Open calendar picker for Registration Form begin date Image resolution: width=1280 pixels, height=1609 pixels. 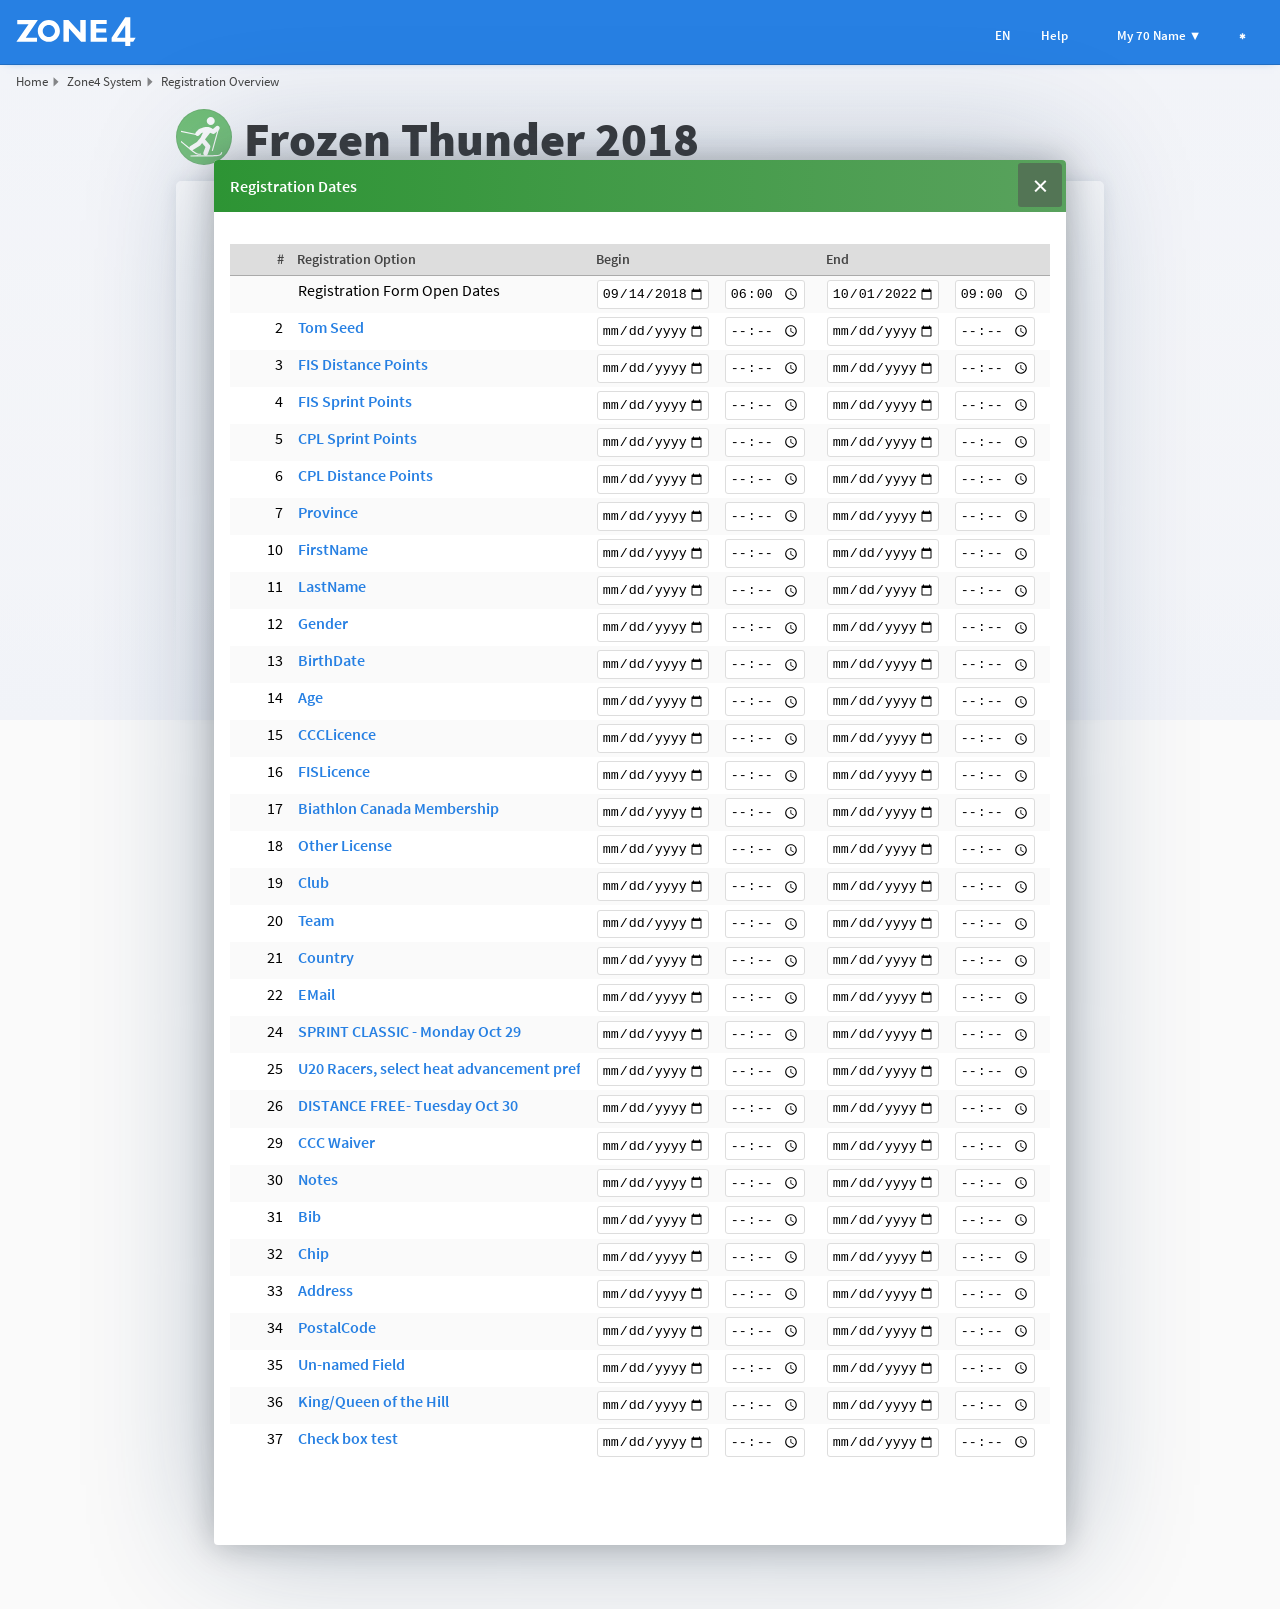click(x=697, y=294)
